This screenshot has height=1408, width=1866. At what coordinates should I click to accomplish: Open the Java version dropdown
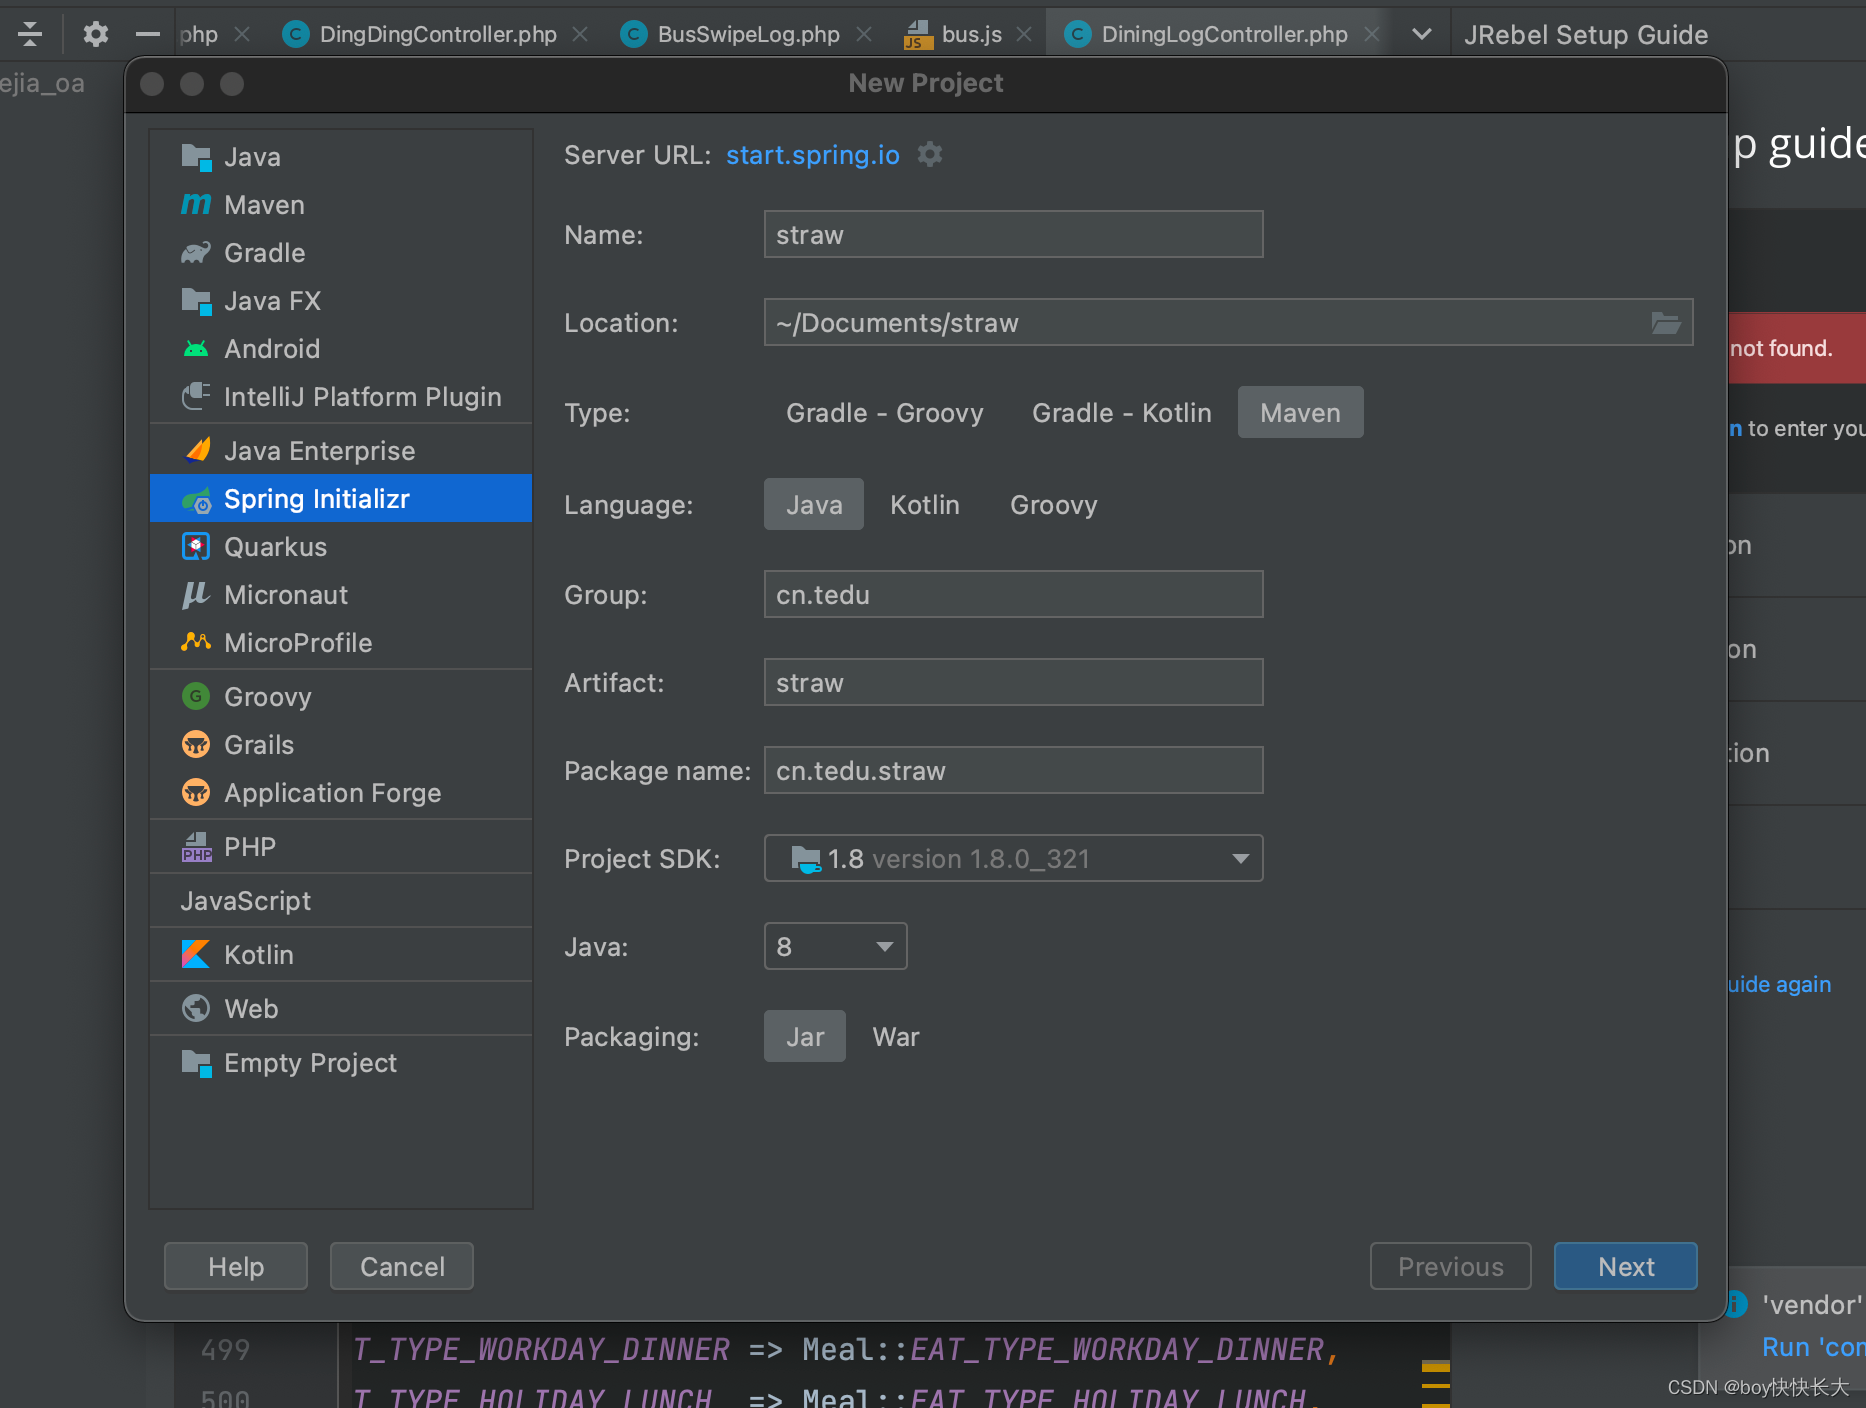(835, 946)
